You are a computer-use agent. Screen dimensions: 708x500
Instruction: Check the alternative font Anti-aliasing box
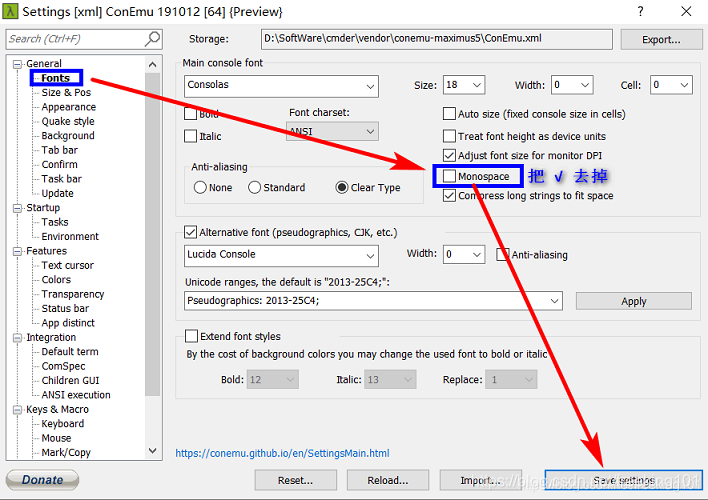pyautogui.click(x=503, y=255)
